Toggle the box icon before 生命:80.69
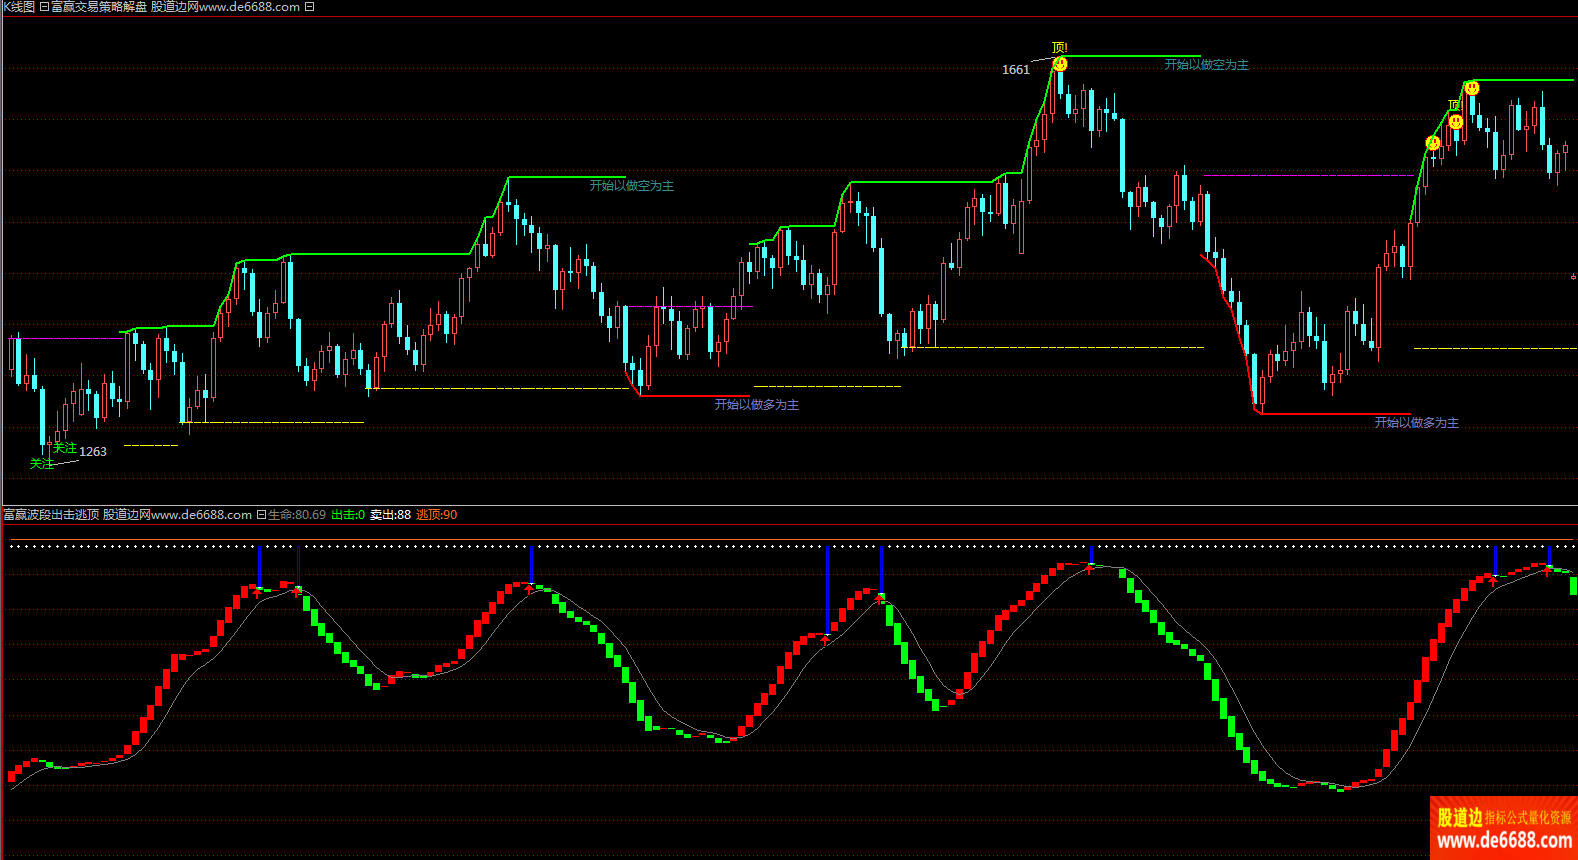This screenshot has width=1578, height=860. click(261, 515)
